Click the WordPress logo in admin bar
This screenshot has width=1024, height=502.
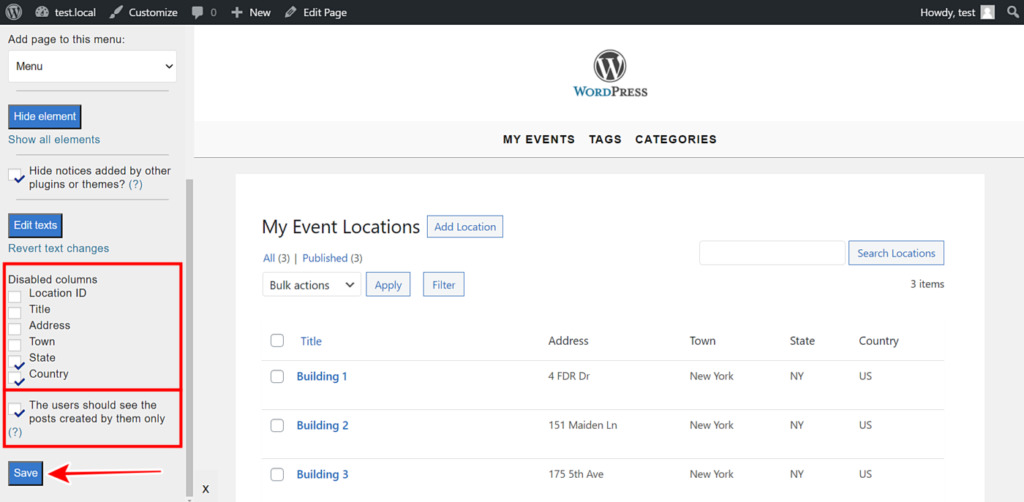coord(14,12)
